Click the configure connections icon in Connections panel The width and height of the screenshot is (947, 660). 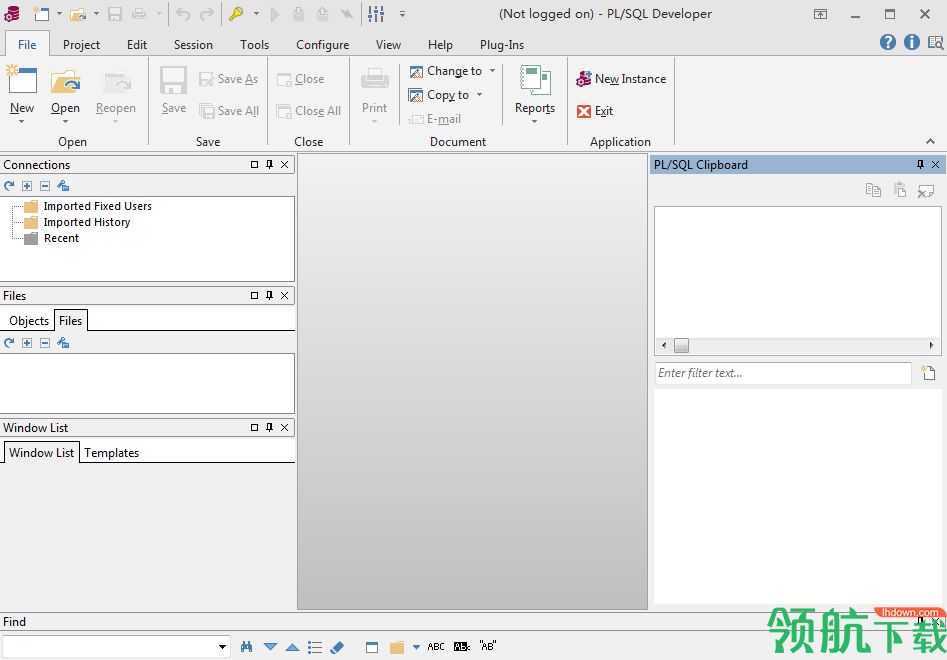pos(63,186)
